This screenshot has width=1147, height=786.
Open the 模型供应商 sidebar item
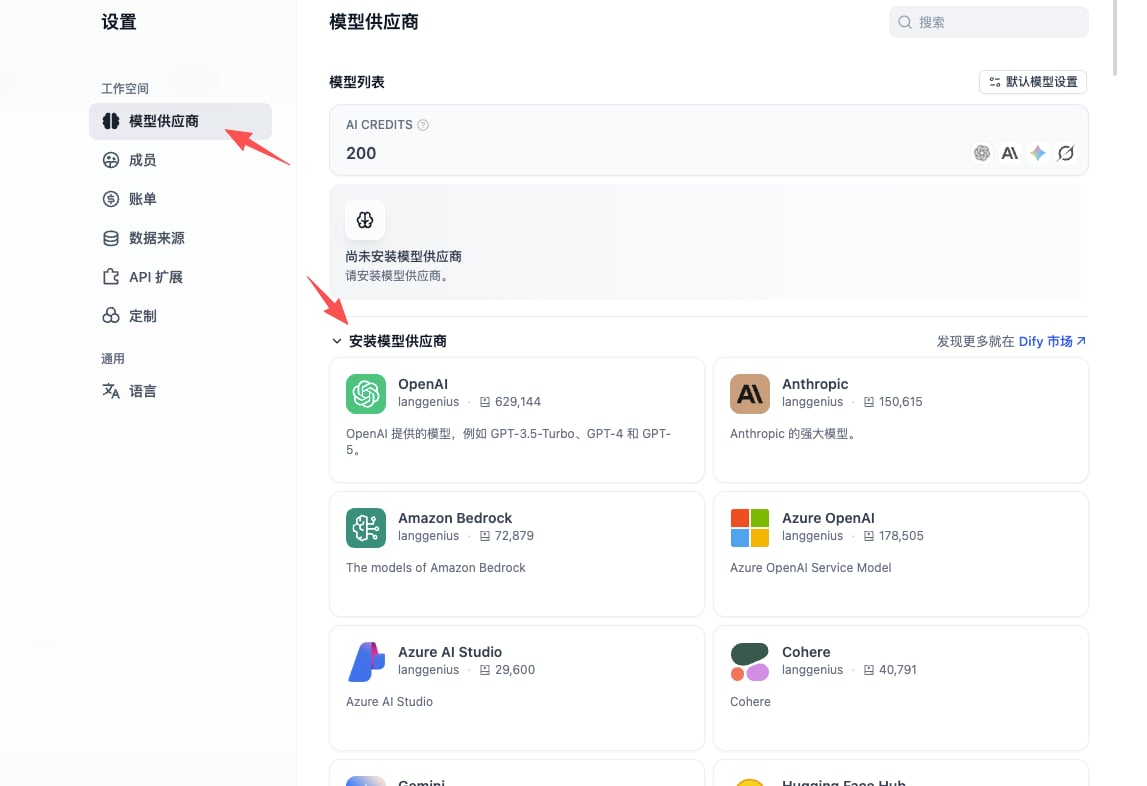(180, 121)
